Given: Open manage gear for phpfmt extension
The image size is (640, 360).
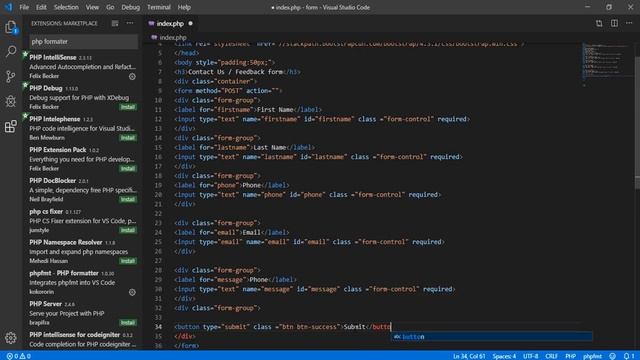Looking at the screenshot, I should click(x=132, y=292).
